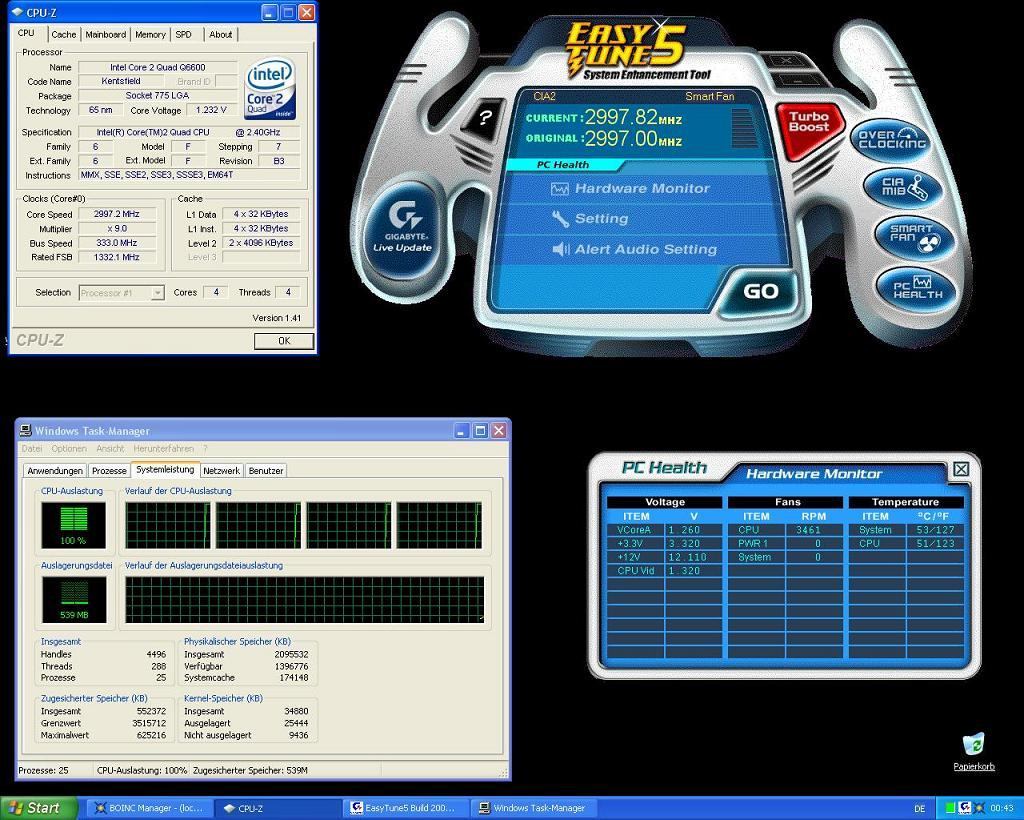This screenshot has height=820, width=1024.
Task: Click the Turbo Boost button
Action: 808,129
